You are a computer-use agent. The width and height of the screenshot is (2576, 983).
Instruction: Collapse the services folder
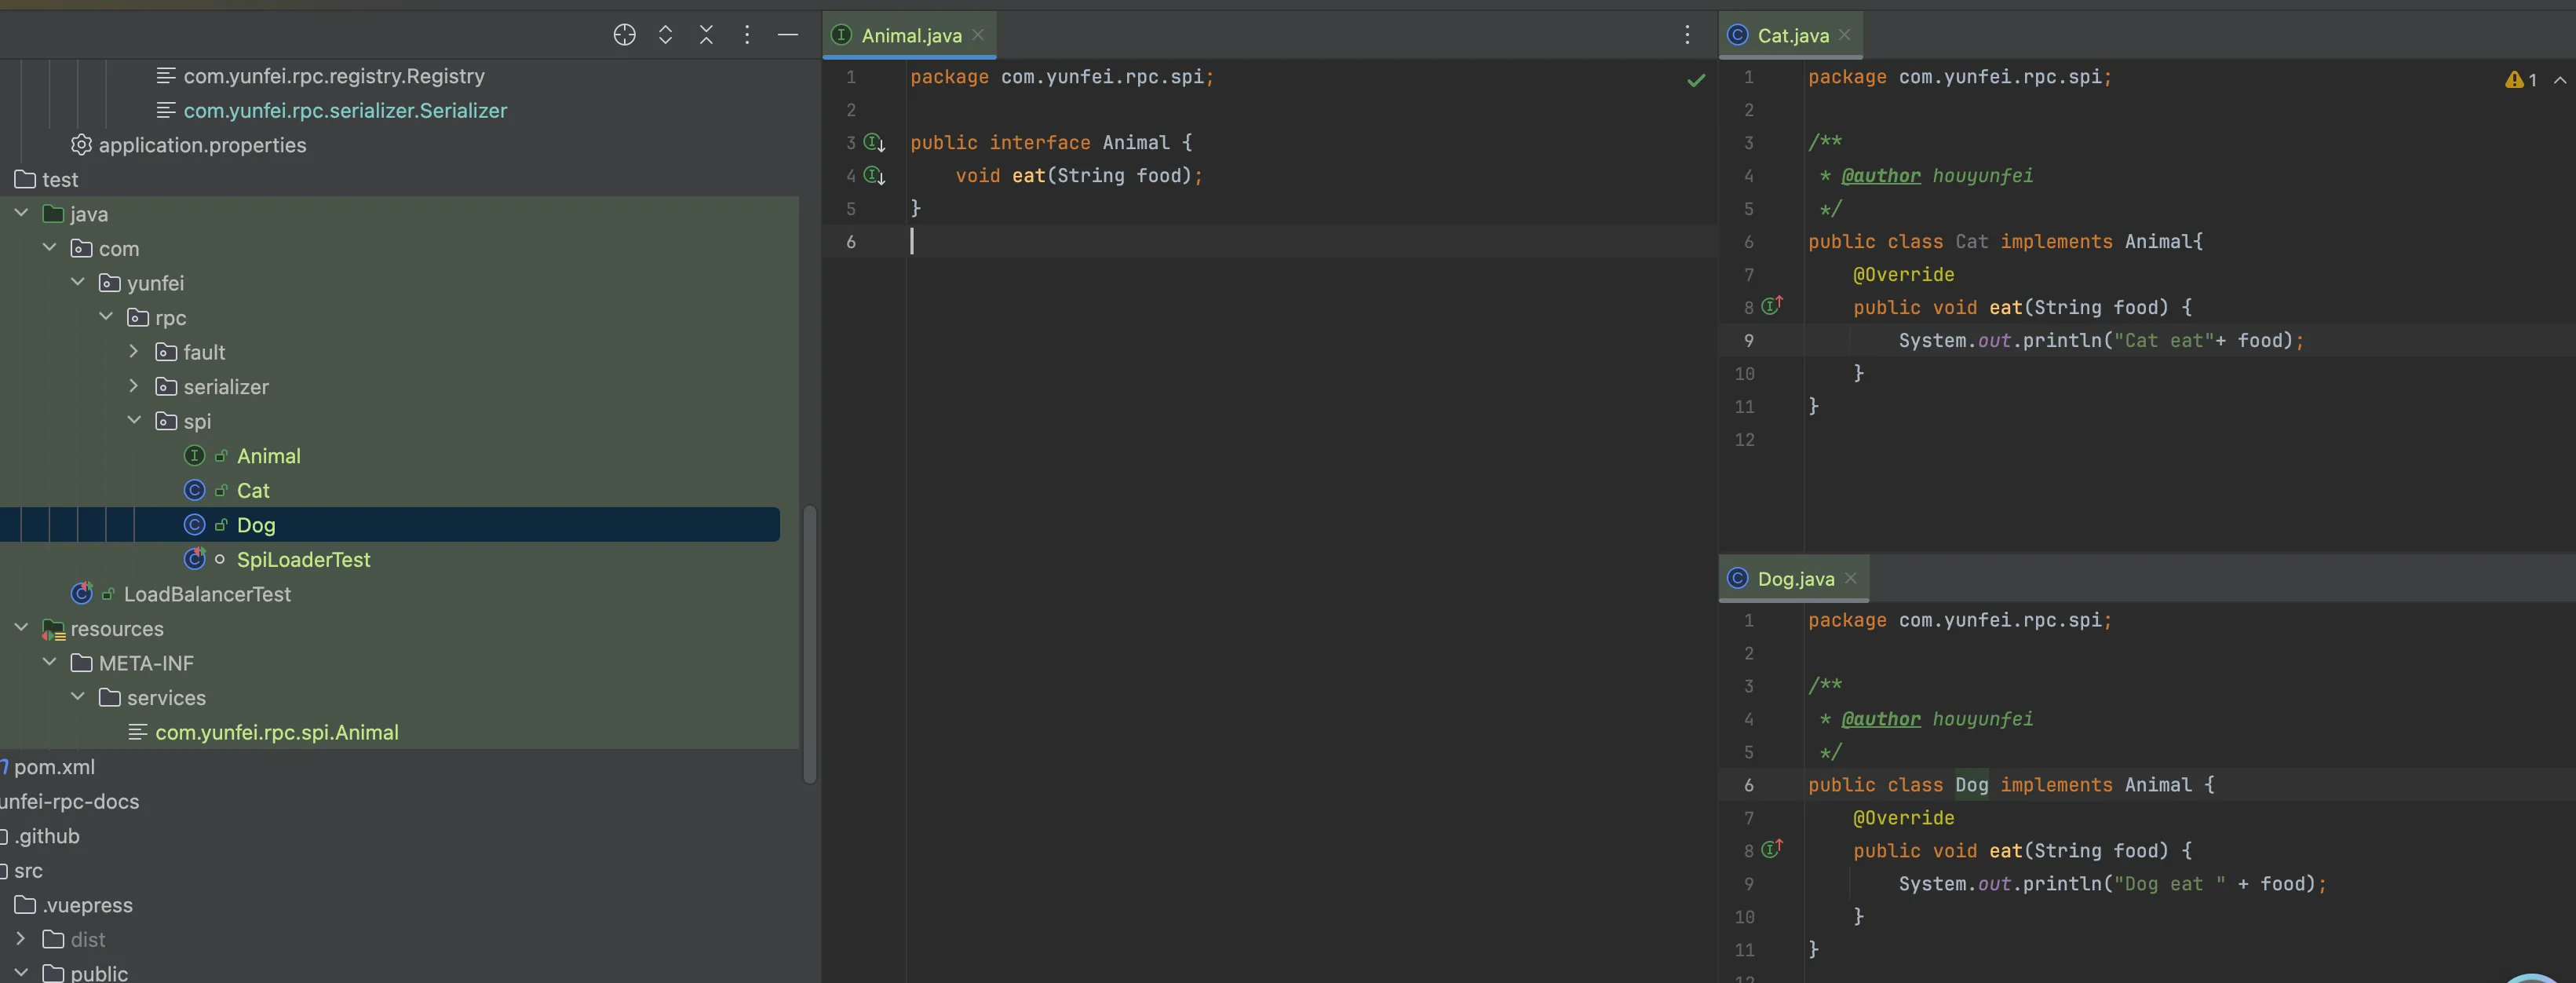[77, 697]
